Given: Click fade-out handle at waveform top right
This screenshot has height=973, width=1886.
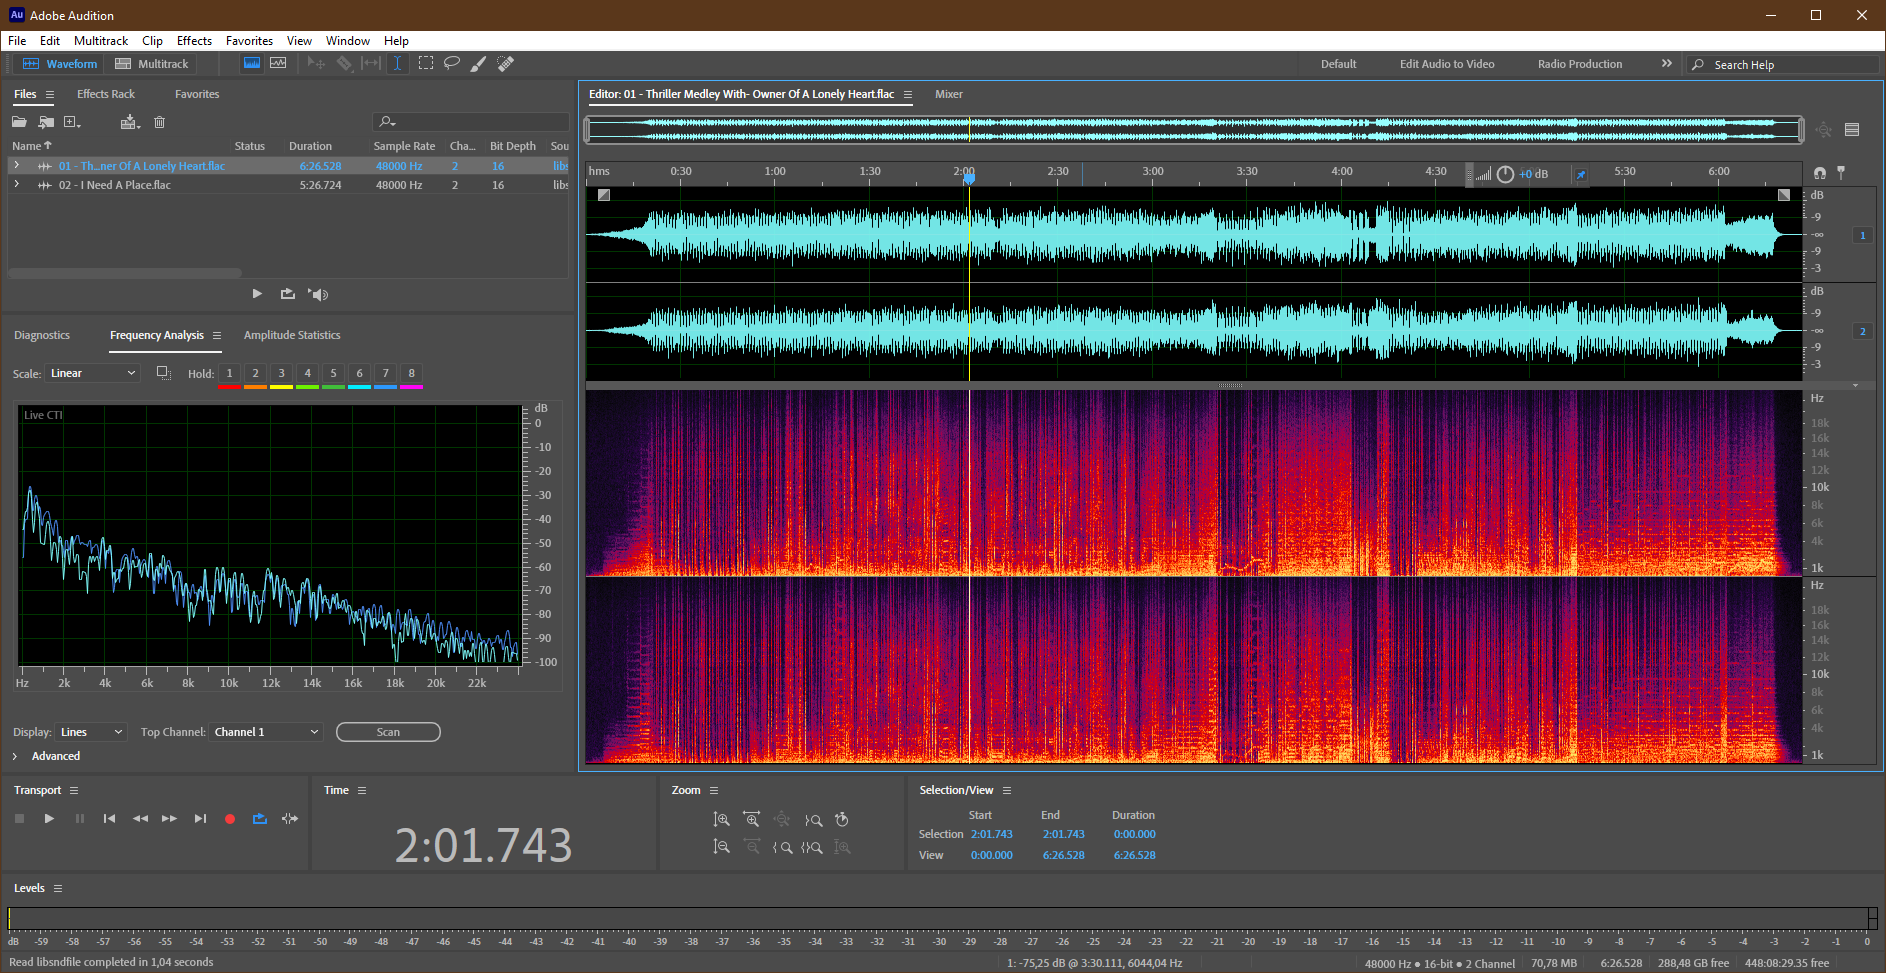Looking at the screenshot, I should tap(1784, 195).
